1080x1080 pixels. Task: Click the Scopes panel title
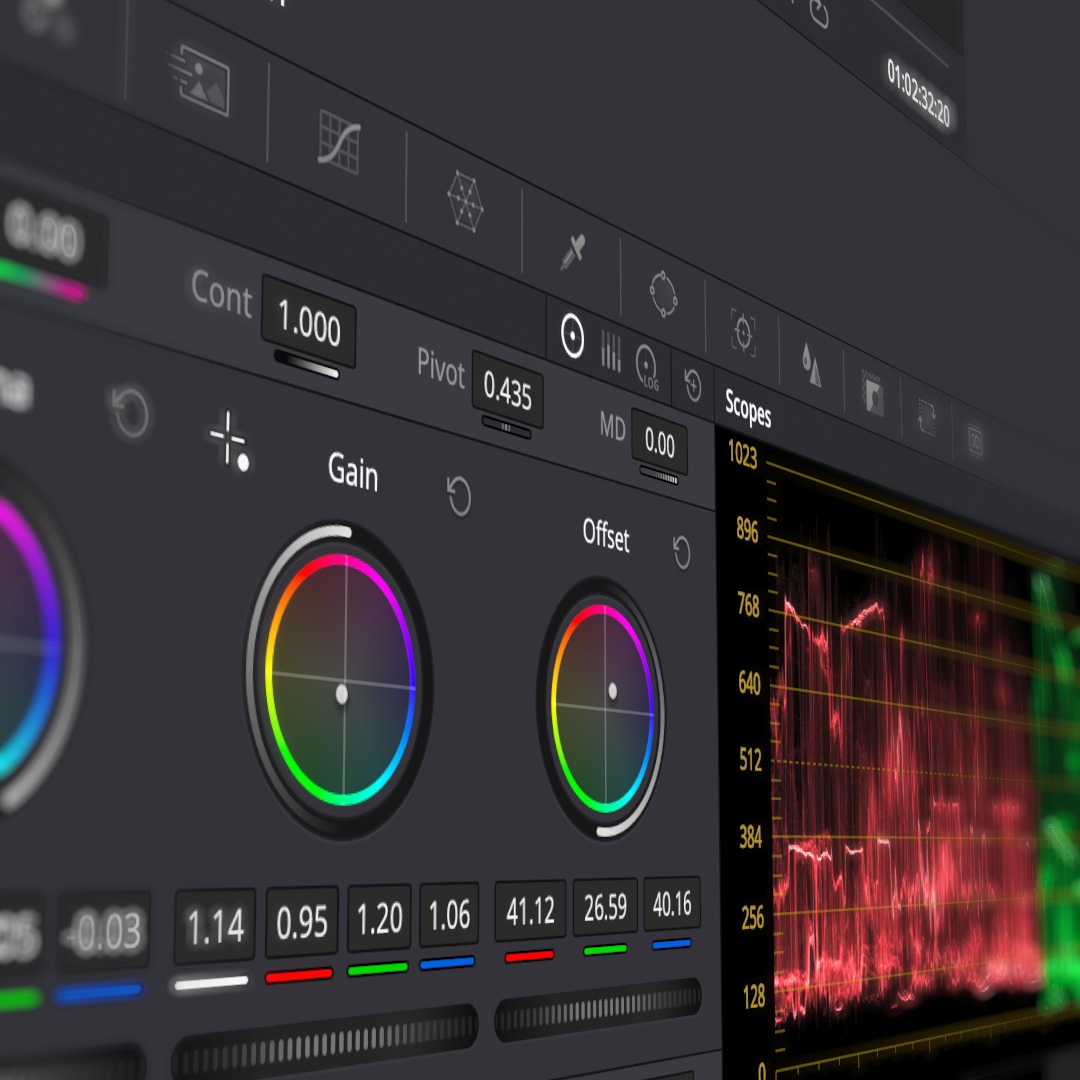pos(748,409)
